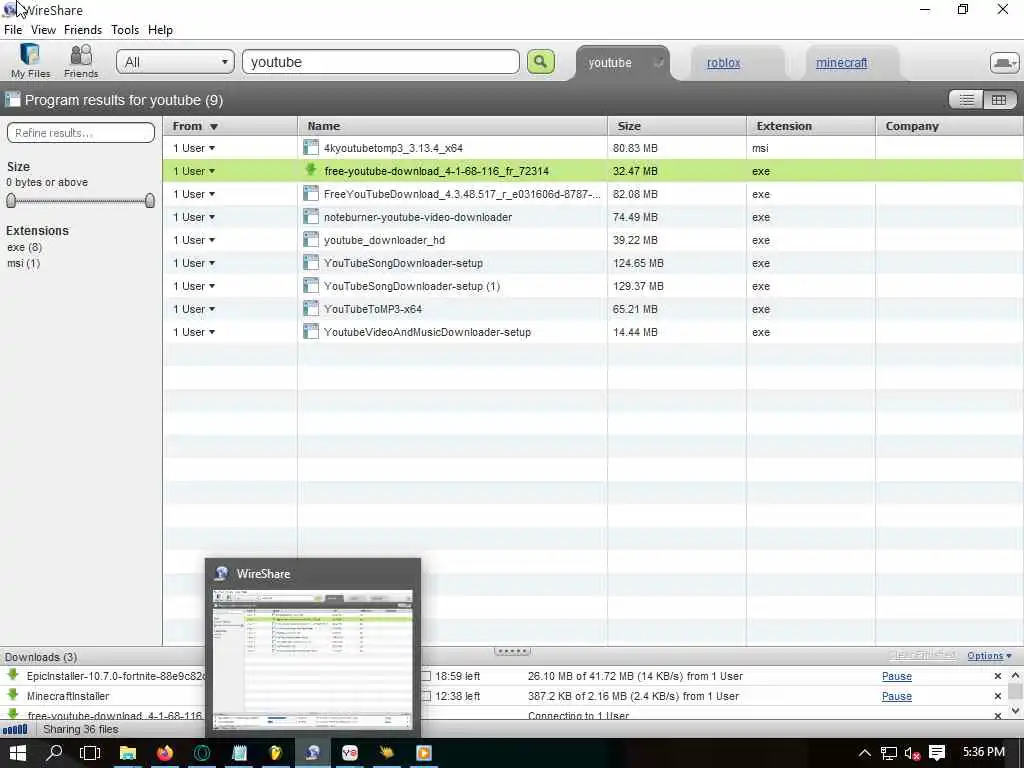Click the WireShare taskbar icon

click(313, 753)
